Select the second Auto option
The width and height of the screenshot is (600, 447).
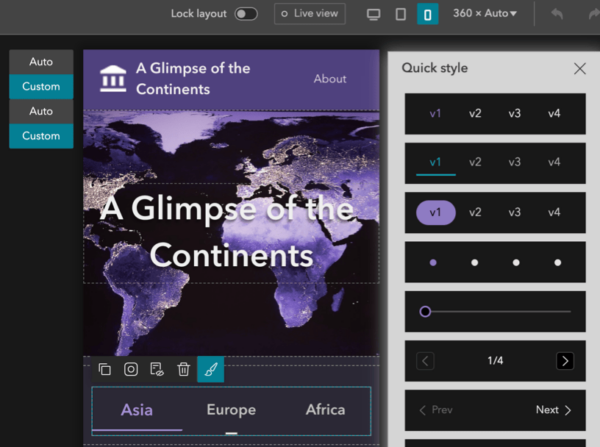[x=41, y=111]
